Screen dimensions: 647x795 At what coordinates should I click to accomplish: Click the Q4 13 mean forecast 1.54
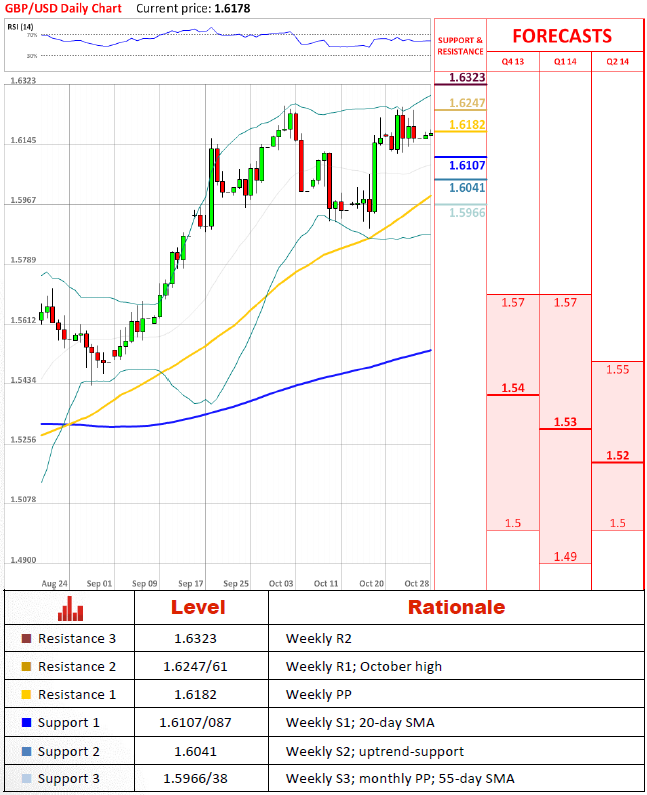click(x=513, y=388)
